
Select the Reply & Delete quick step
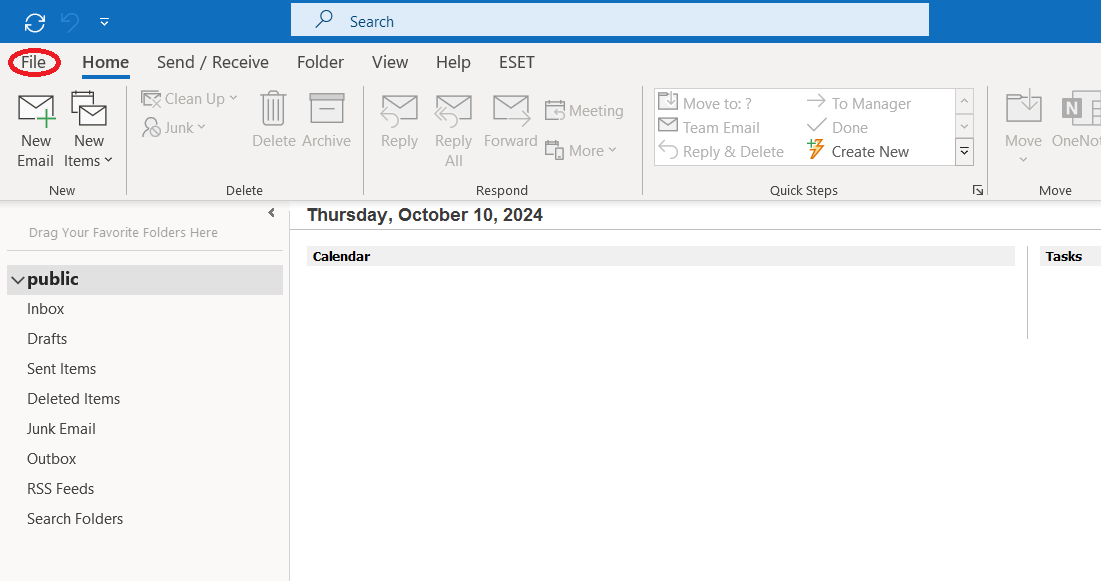(721, 151)
